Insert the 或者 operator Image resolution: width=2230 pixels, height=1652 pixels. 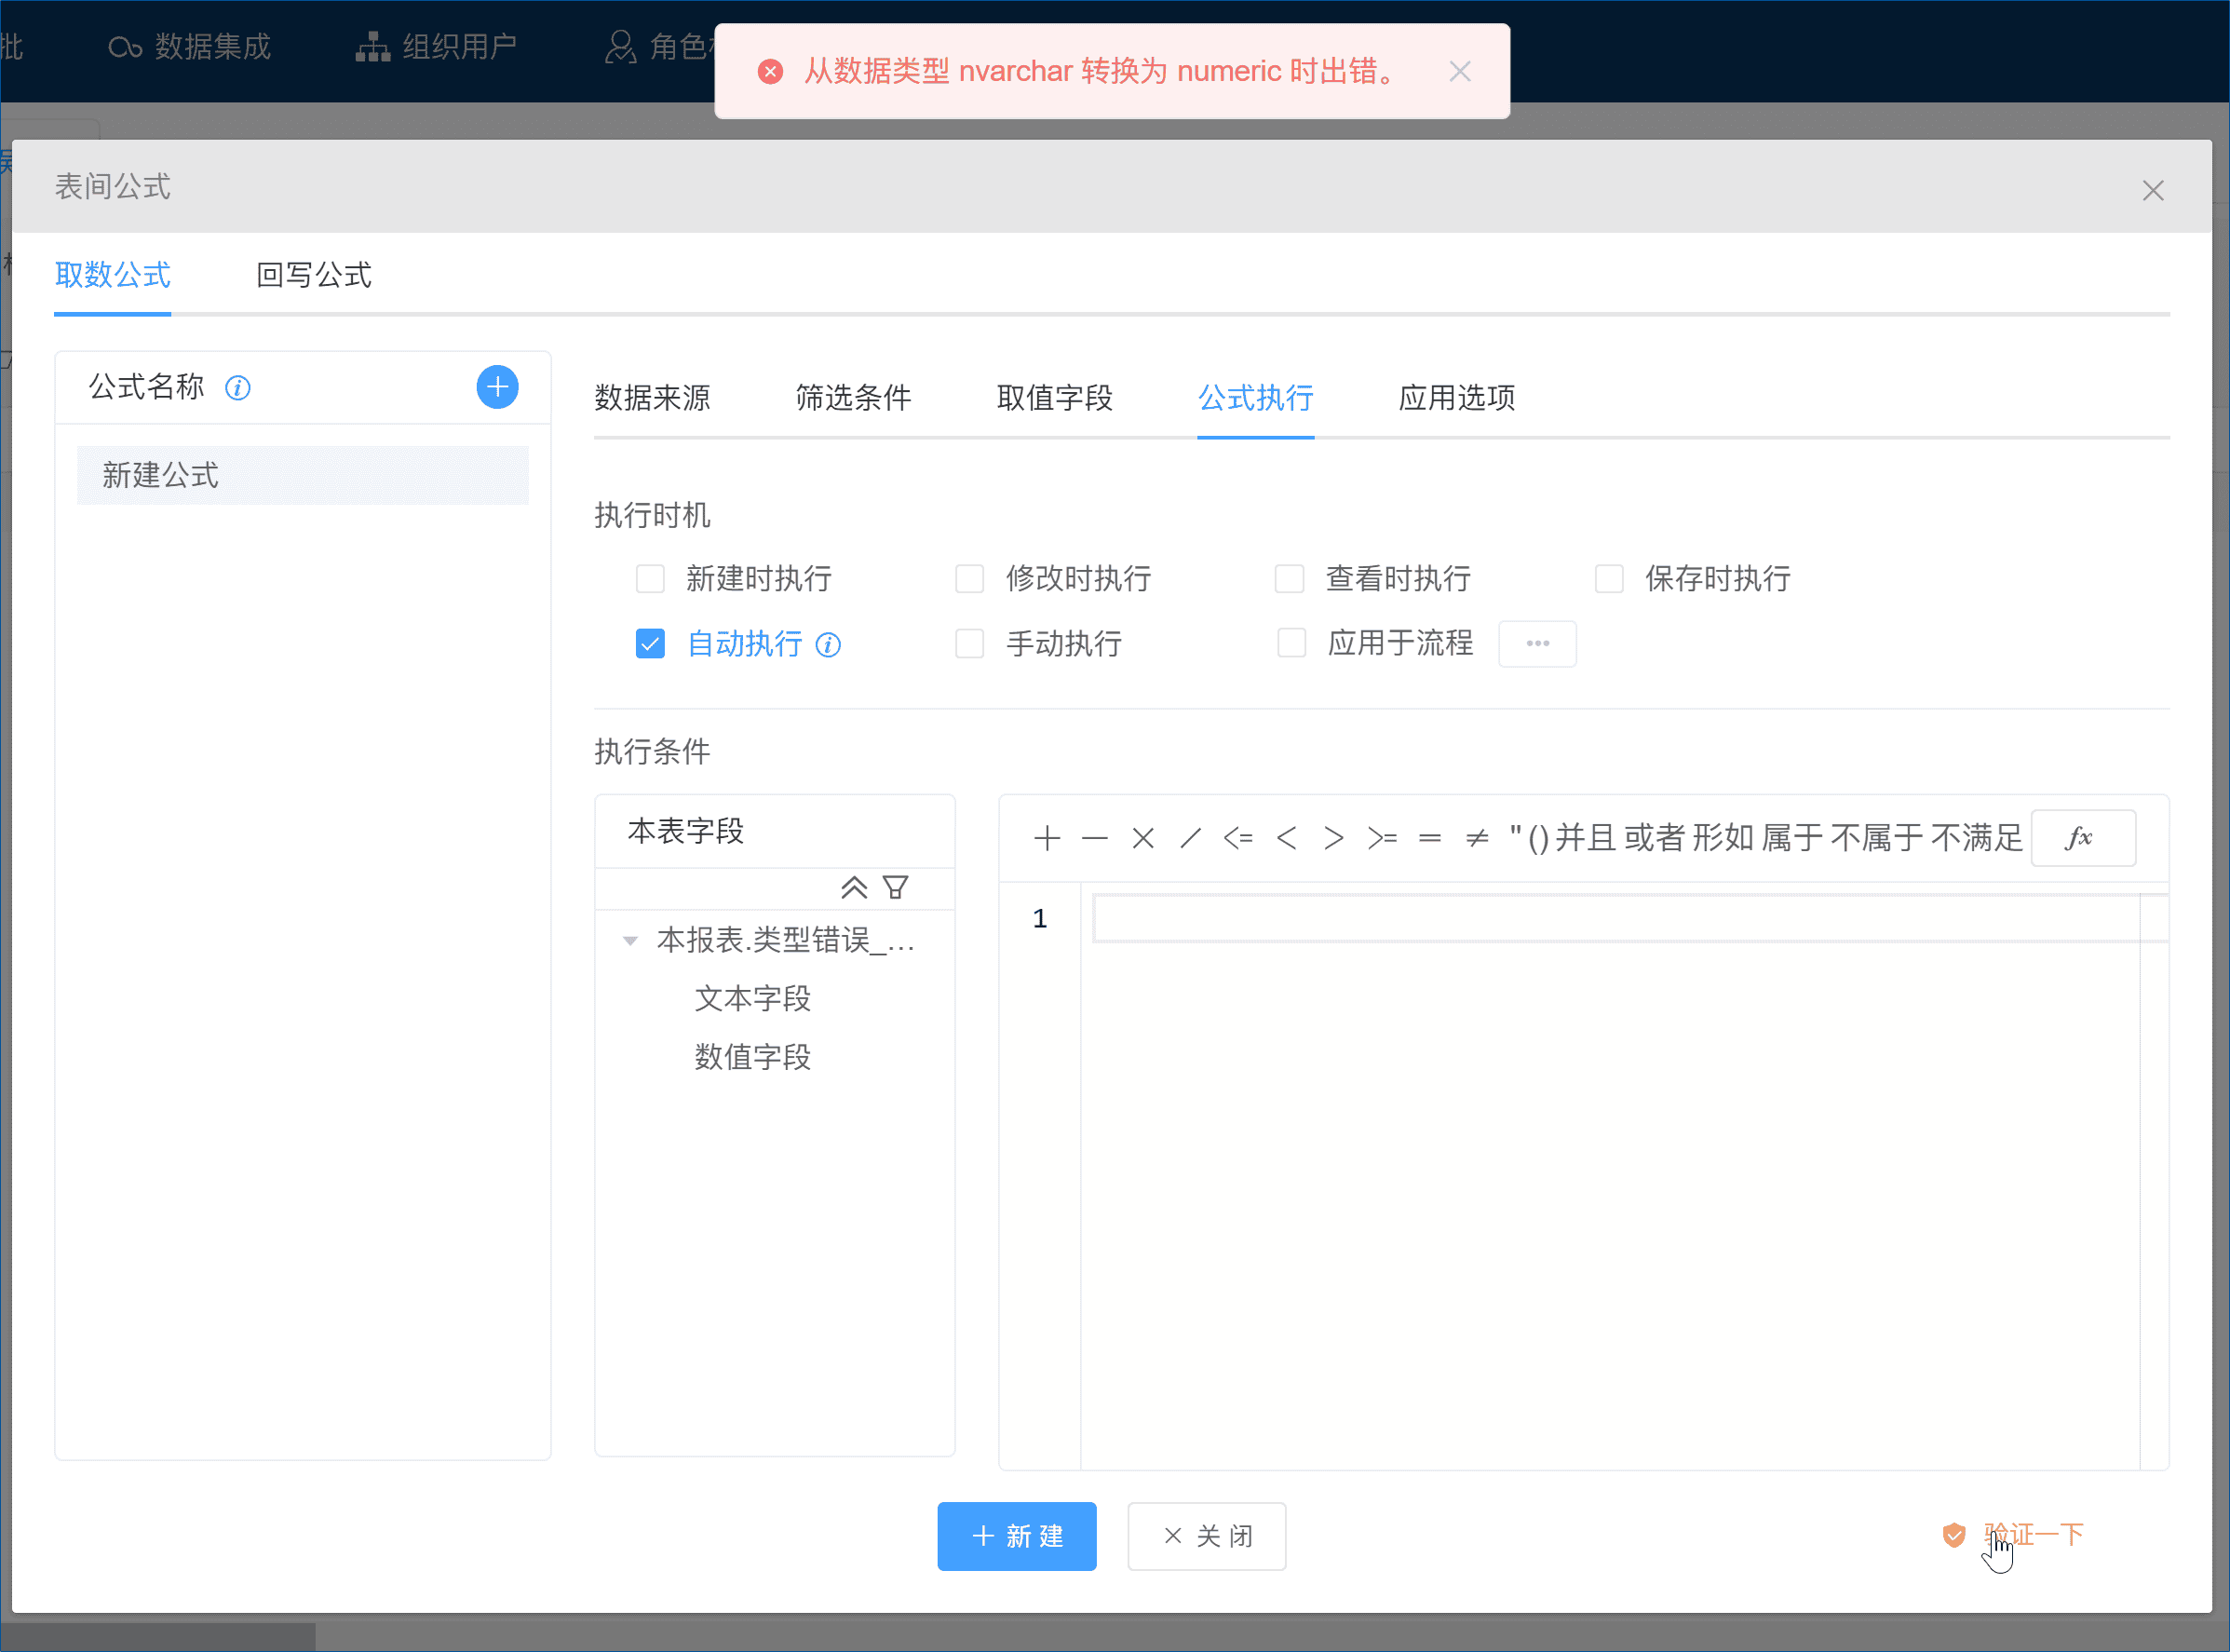coord(1654,838)
